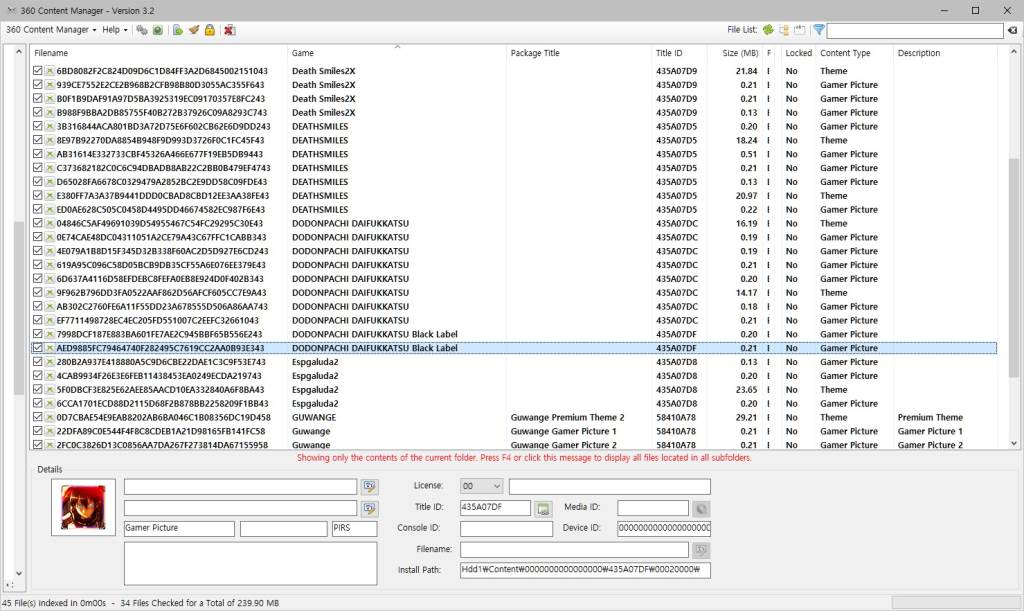Sort list by Filename column header

click(x=159, y=53)
